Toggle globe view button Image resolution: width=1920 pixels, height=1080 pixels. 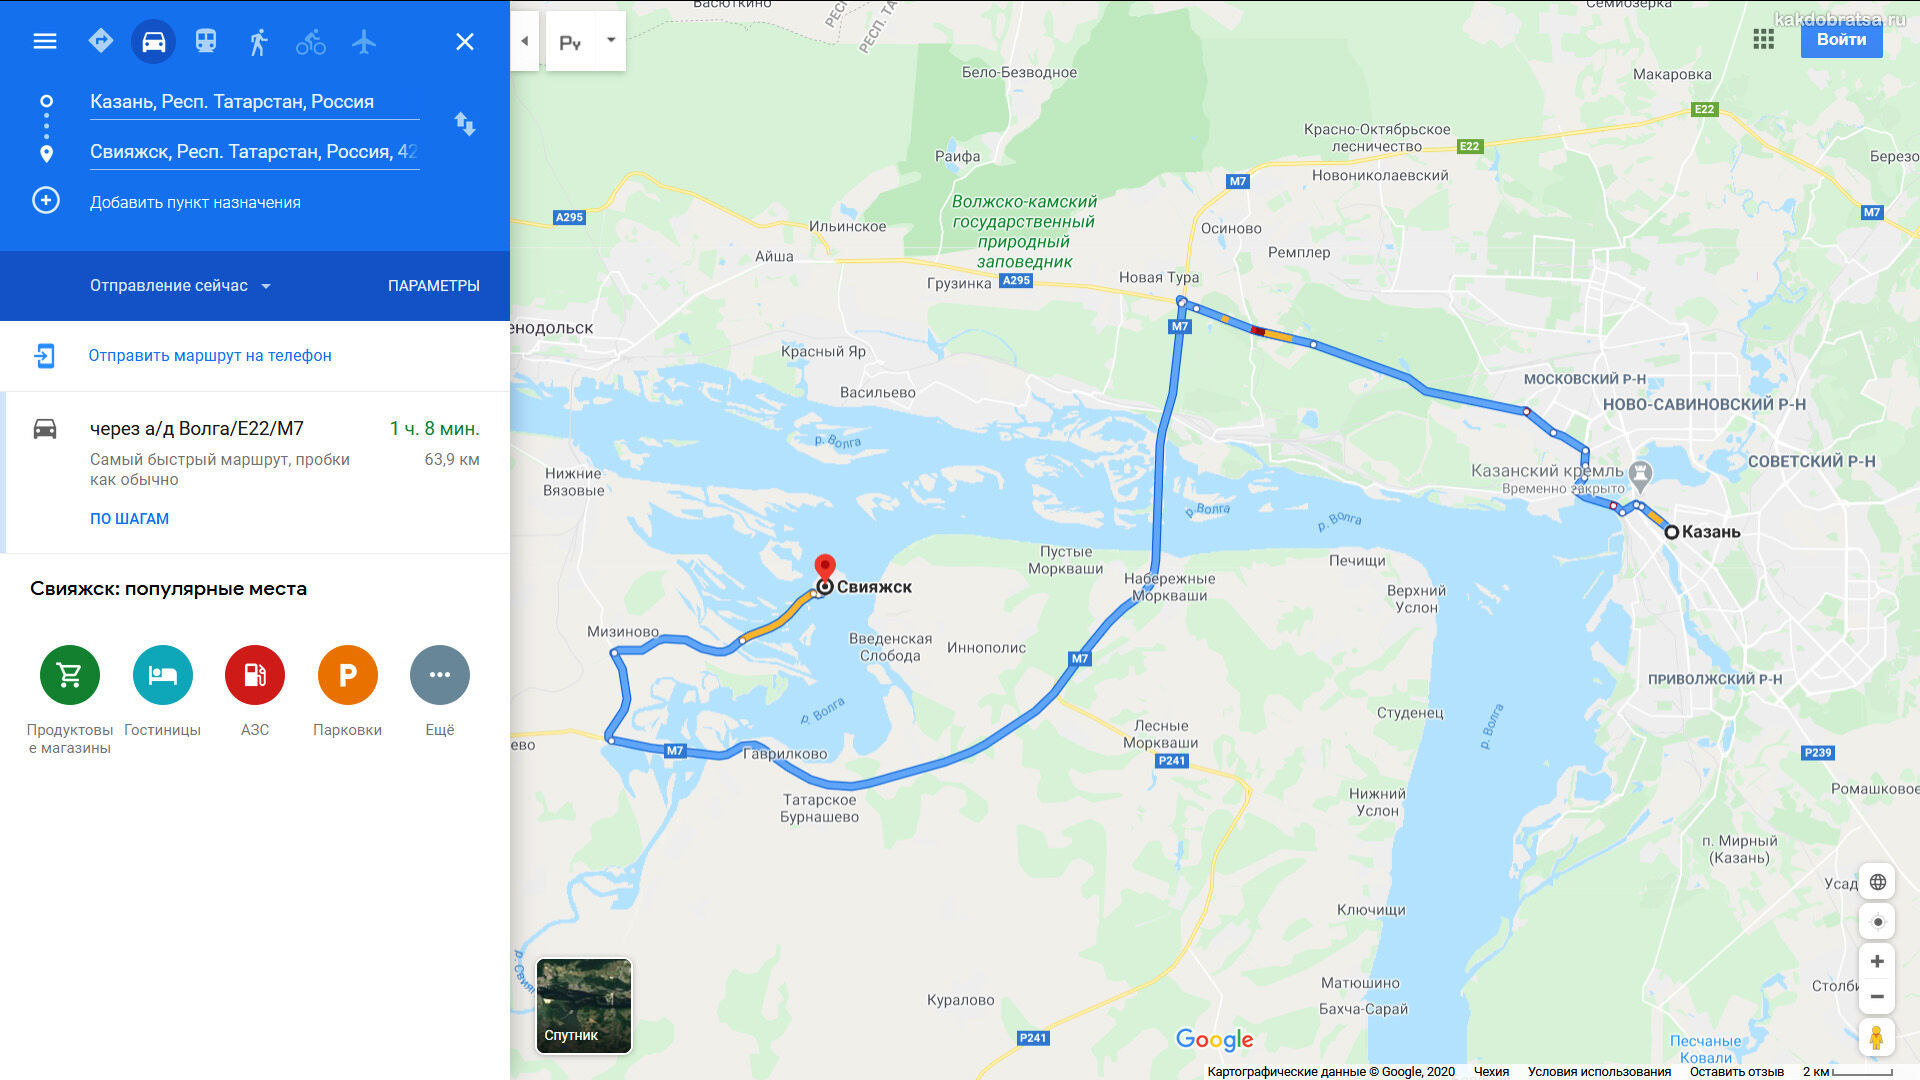coord(1877,882)
